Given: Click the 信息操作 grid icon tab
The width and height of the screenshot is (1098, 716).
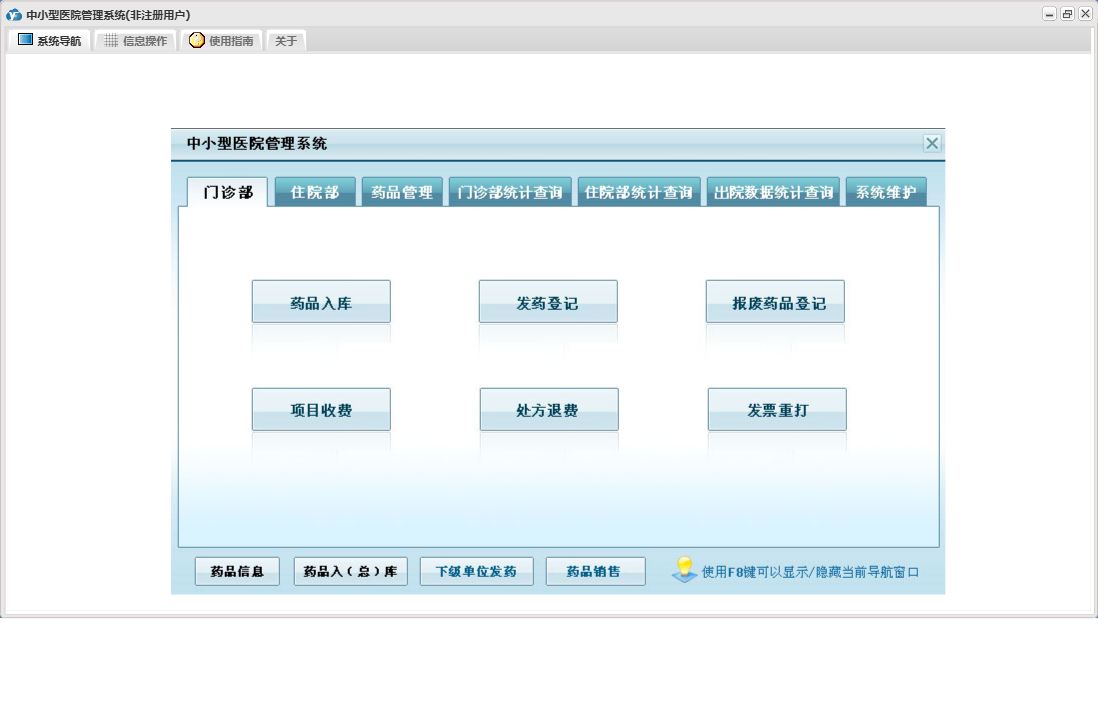Looking at the screenshot, I should coord(136,41).
